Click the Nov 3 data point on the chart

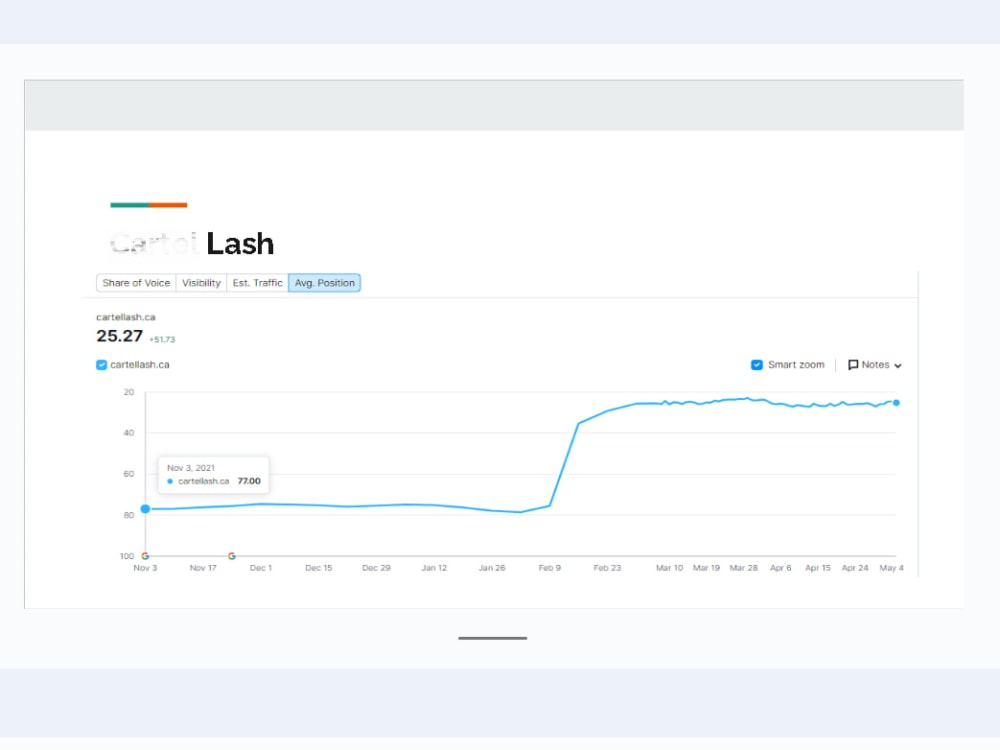coord(145,508)
